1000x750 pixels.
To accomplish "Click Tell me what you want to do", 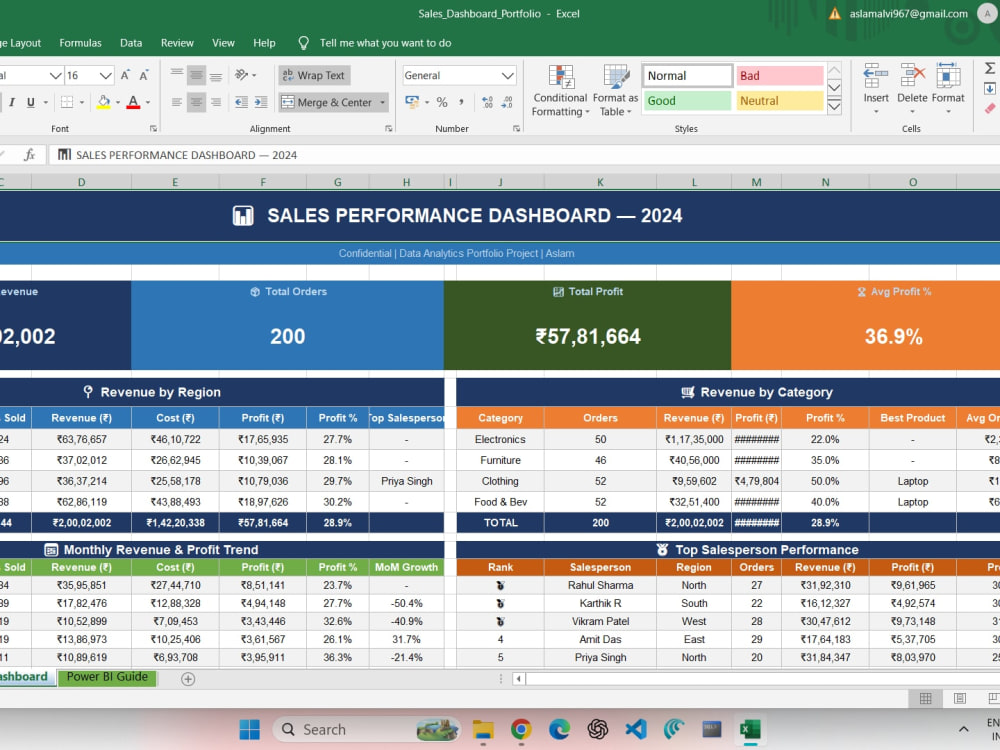I will pyautogui.click(x=385, y=43).
